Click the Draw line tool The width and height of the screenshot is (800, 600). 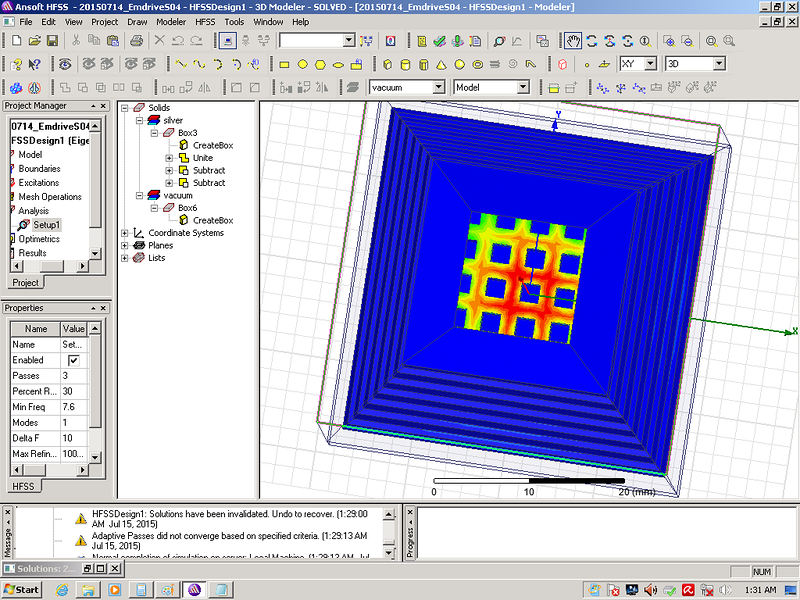coord(181,64)
